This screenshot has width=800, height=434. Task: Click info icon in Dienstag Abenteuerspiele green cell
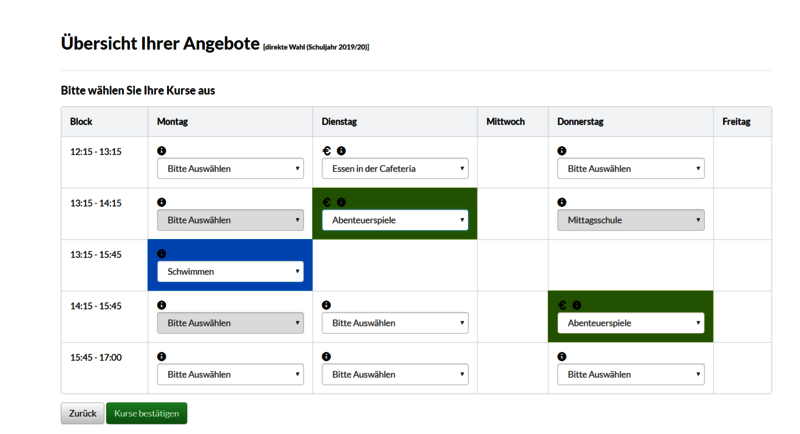[341, 202]
